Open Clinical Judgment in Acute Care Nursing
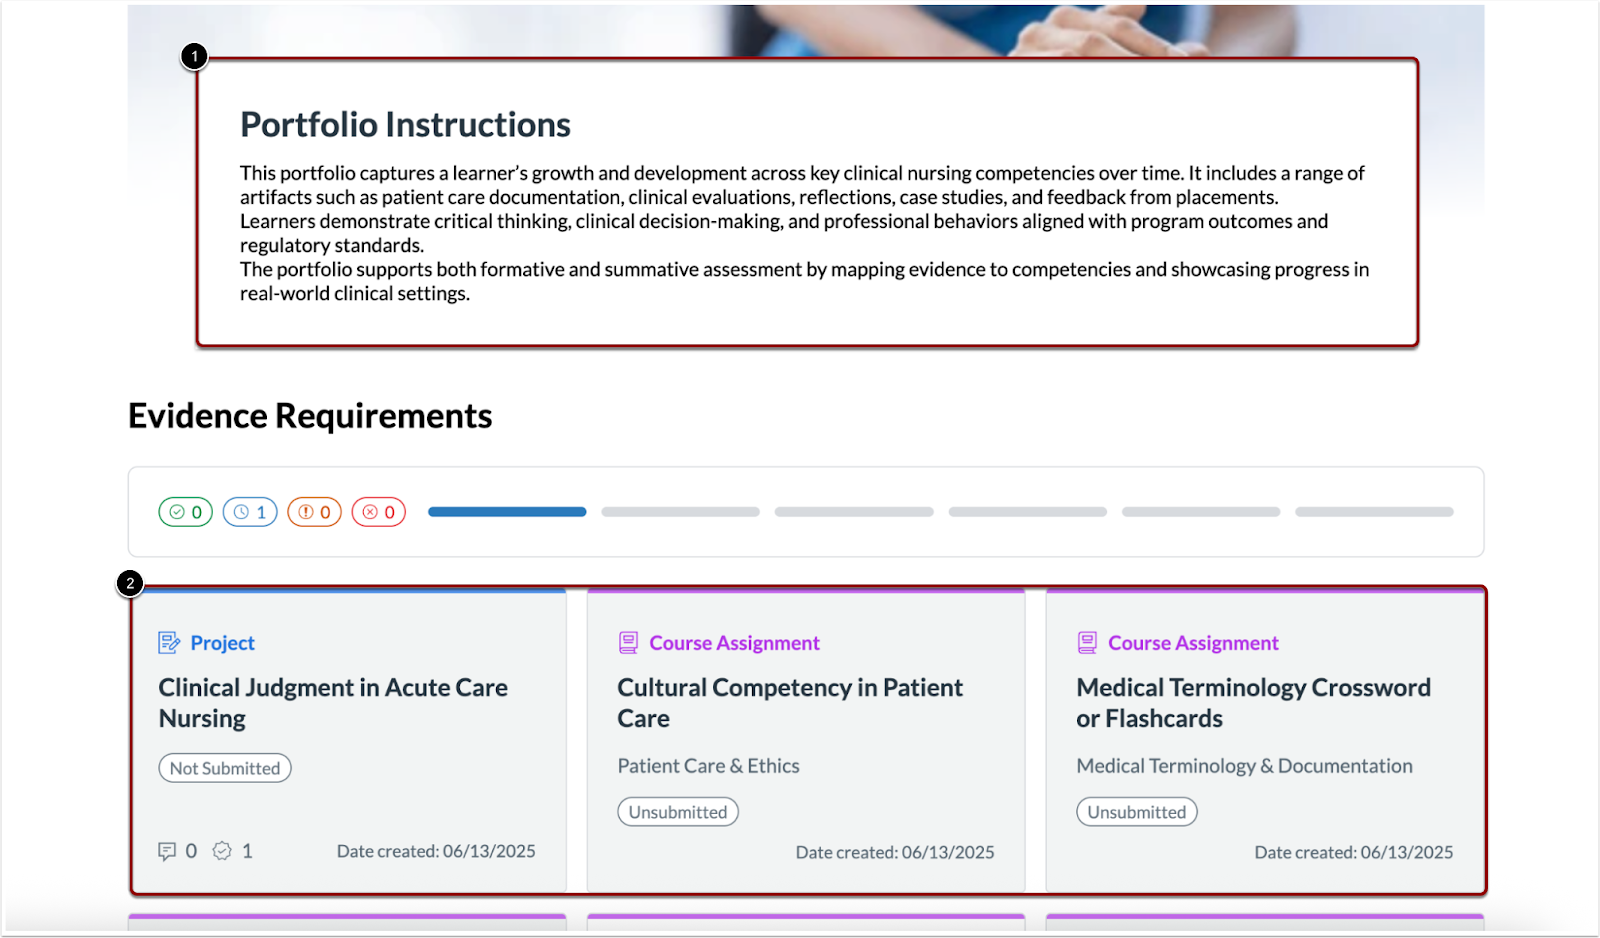 333,702
